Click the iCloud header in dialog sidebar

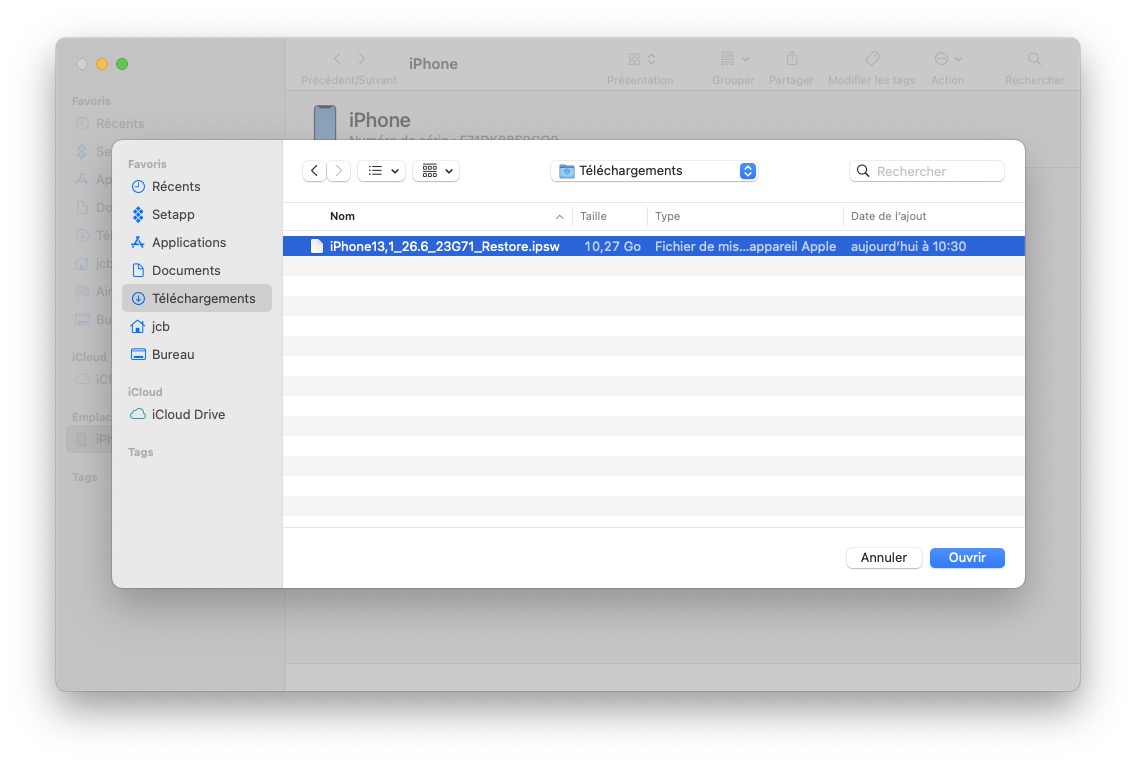tap(145, 392)
